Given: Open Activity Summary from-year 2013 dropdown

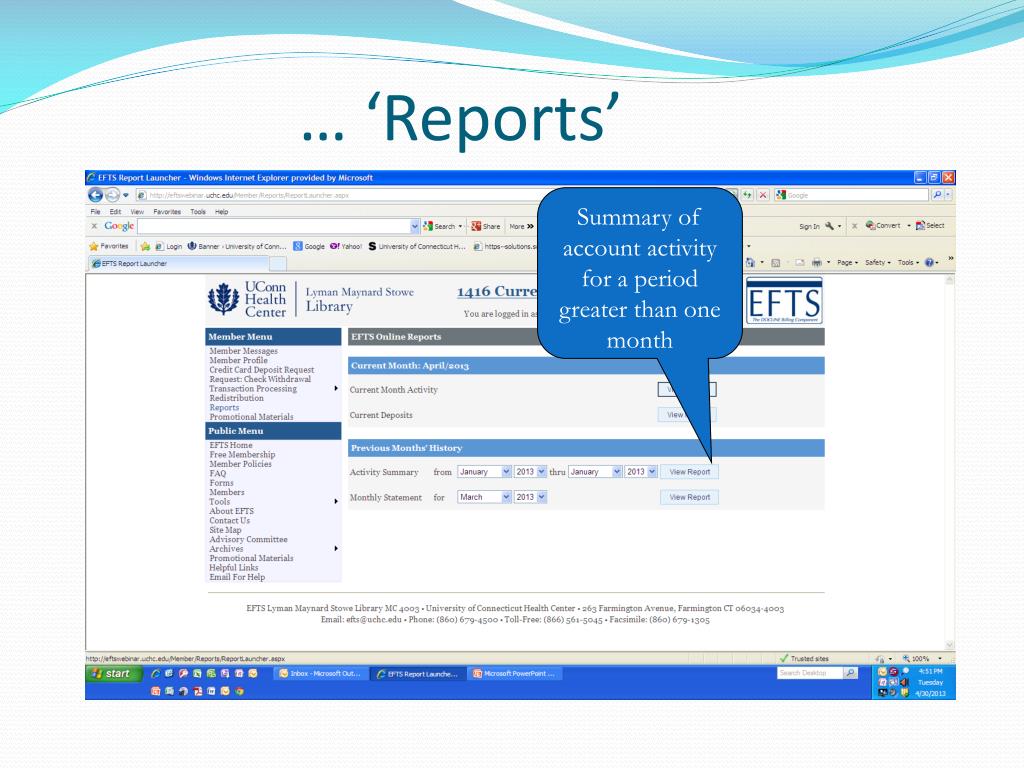Looking at the screenshot, I should click(530, 472).
